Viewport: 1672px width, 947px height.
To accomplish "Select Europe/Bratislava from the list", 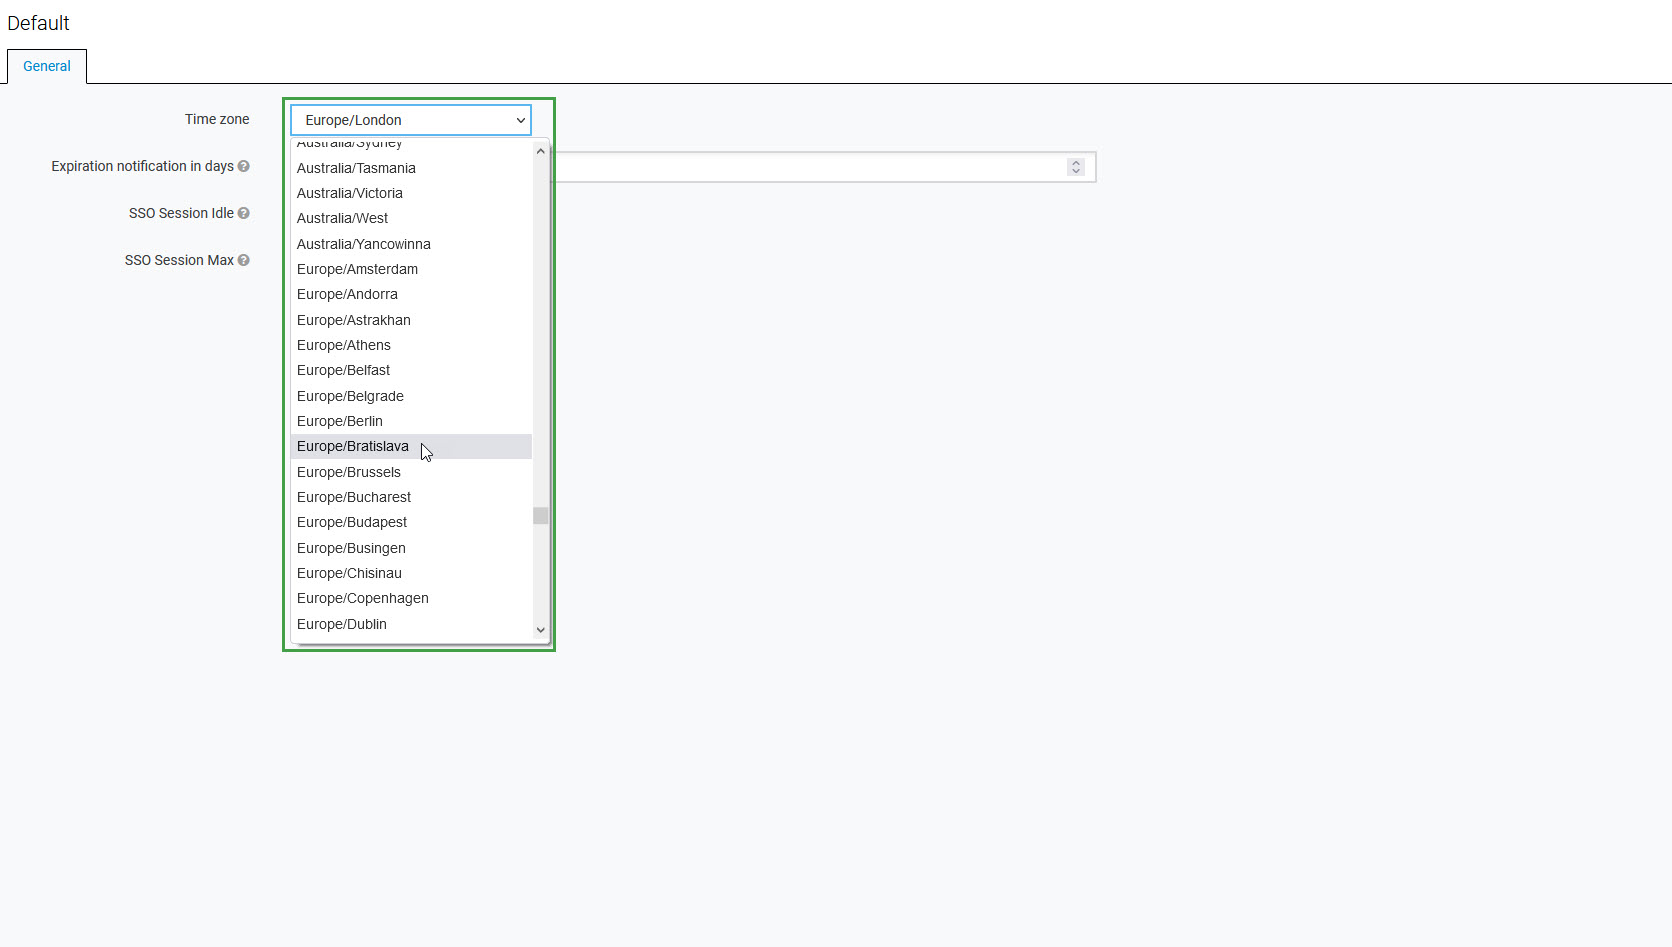I will [353, 447].
